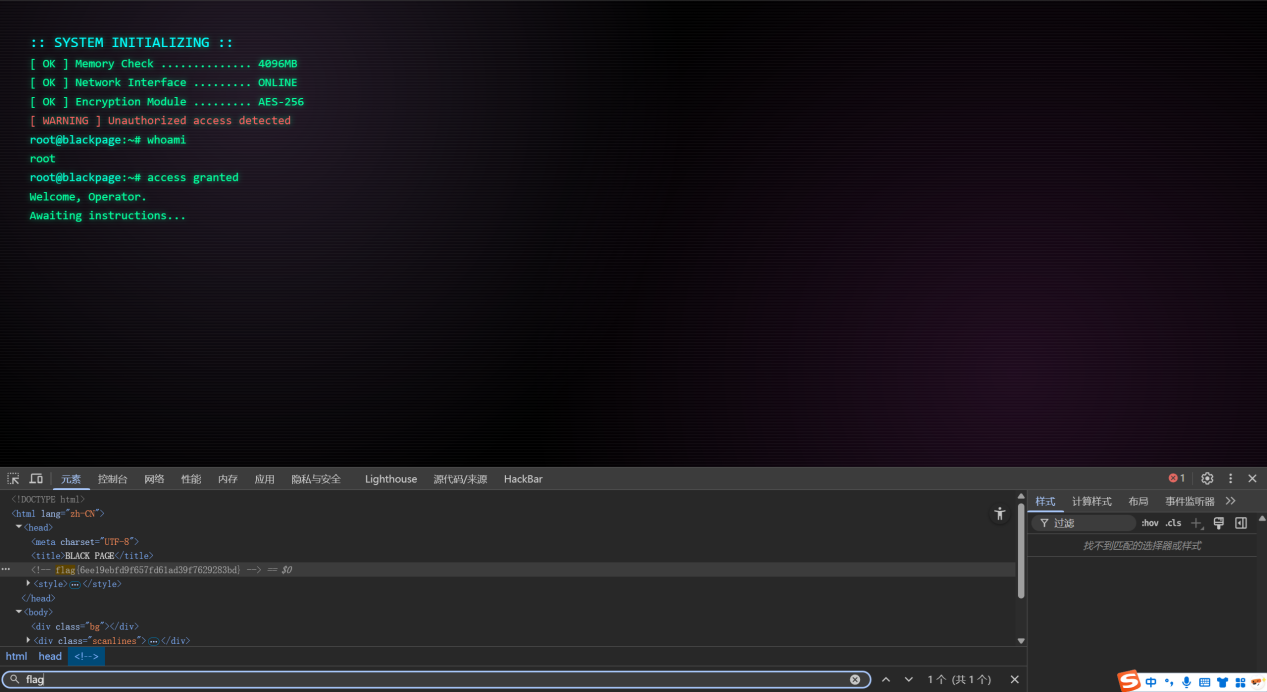
Task: Open the DevTools three-dot customize menu
Action: (1231, 479)
